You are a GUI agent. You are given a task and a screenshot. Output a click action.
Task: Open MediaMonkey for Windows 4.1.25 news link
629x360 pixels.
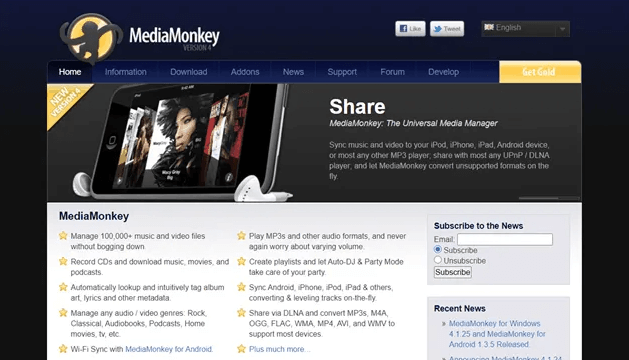coord(497,334)
